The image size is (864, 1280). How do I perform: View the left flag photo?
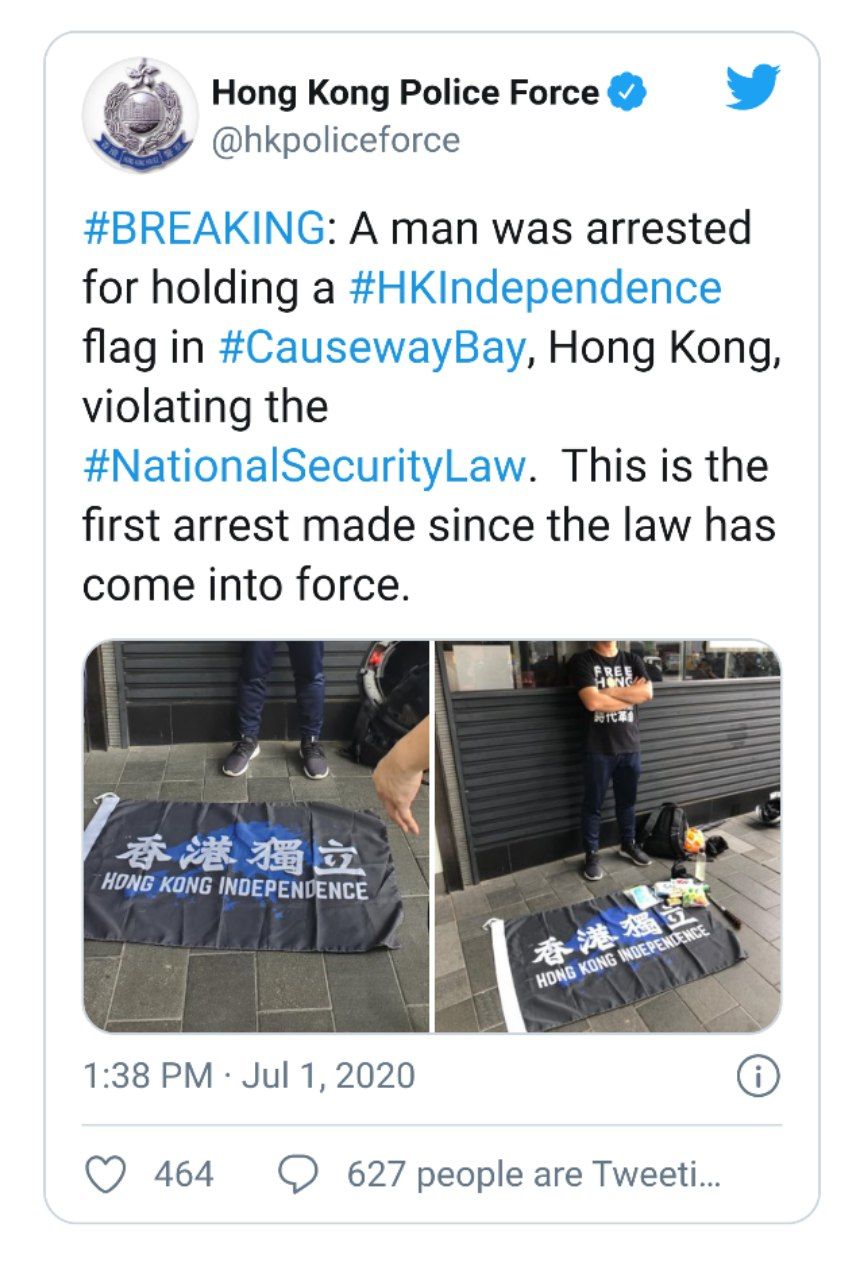pos(256,837)
